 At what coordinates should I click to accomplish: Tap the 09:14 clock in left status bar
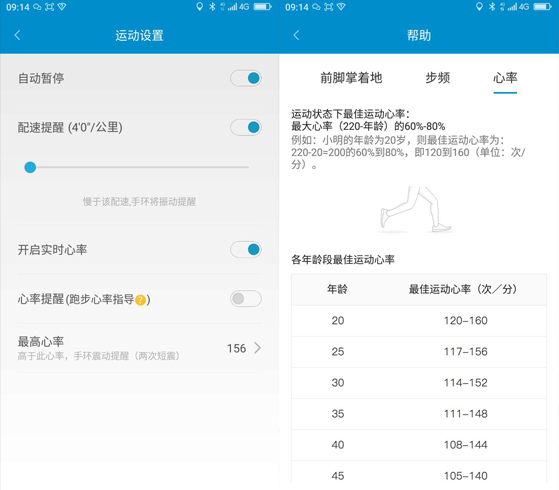18,7
